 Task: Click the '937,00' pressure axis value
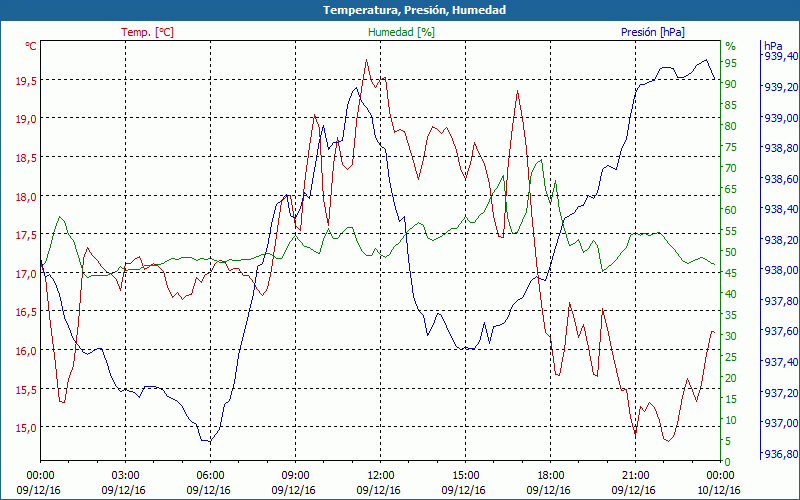781,423
